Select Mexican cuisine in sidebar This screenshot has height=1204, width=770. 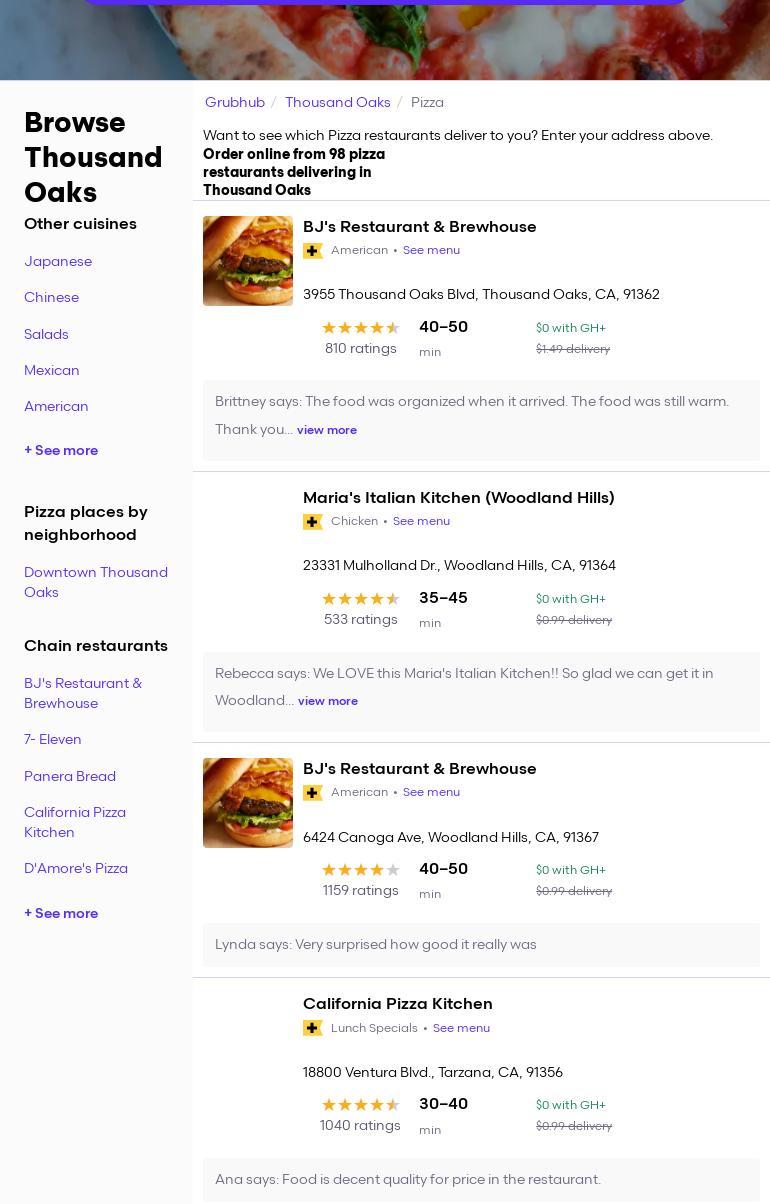click(52, 371)
